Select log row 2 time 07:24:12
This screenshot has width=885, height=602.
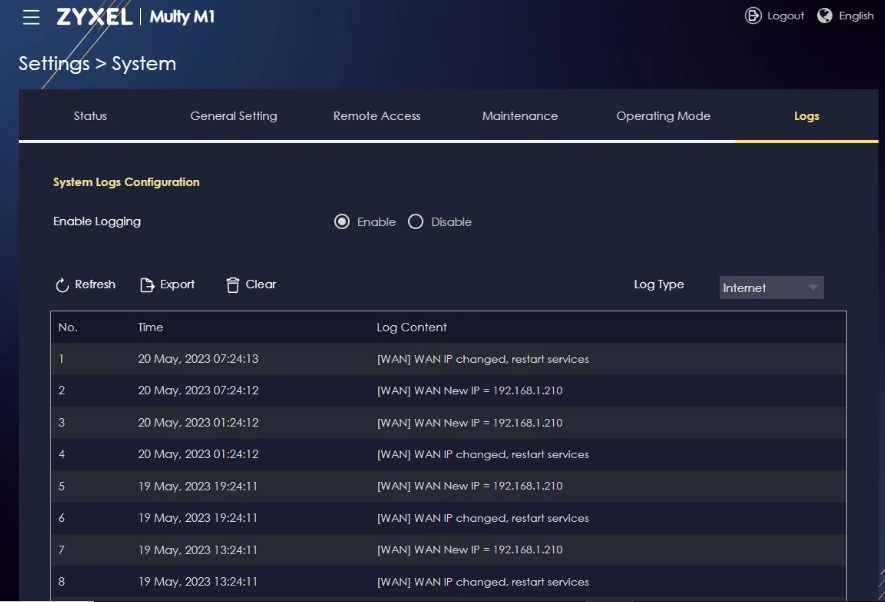(198, 390)
